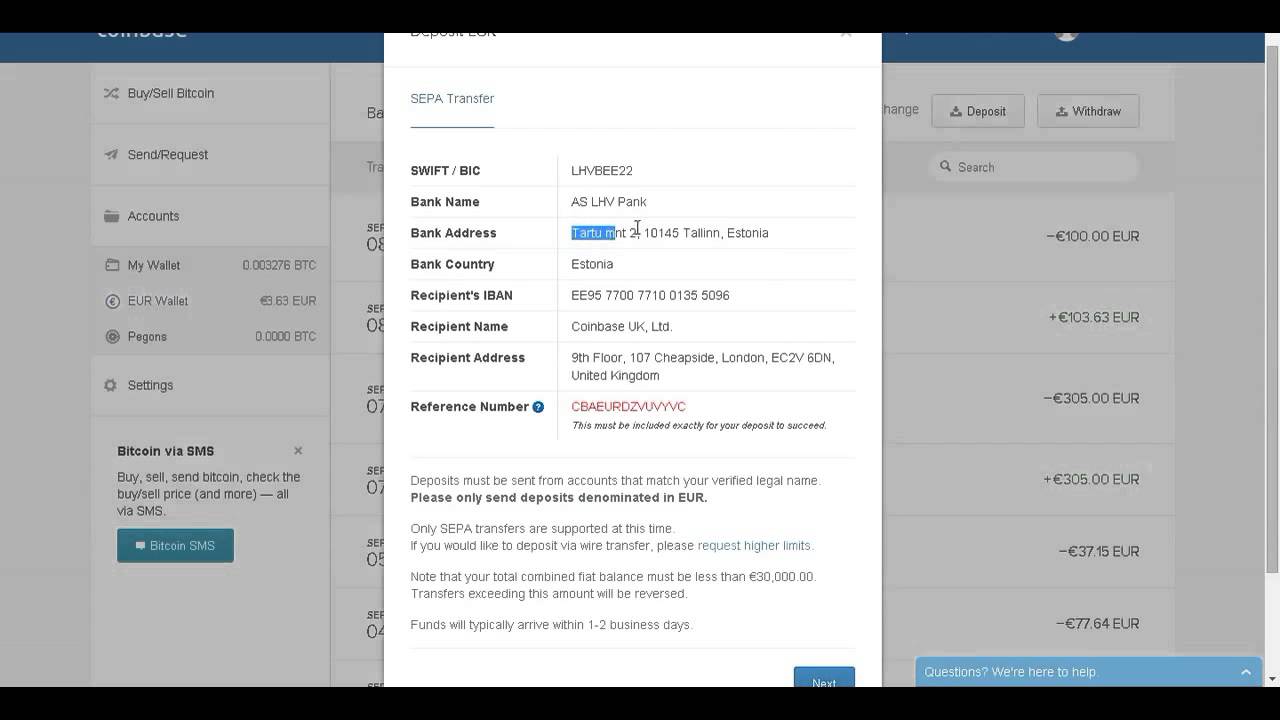Viewport: 1280px width, 720px height.
Task: Click the Withdraw button
Action: (x=1088, y=111)
